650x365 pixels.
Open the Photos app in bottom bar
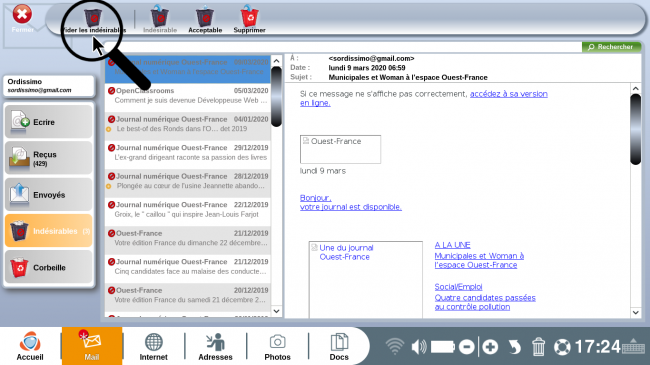point(277,346)
